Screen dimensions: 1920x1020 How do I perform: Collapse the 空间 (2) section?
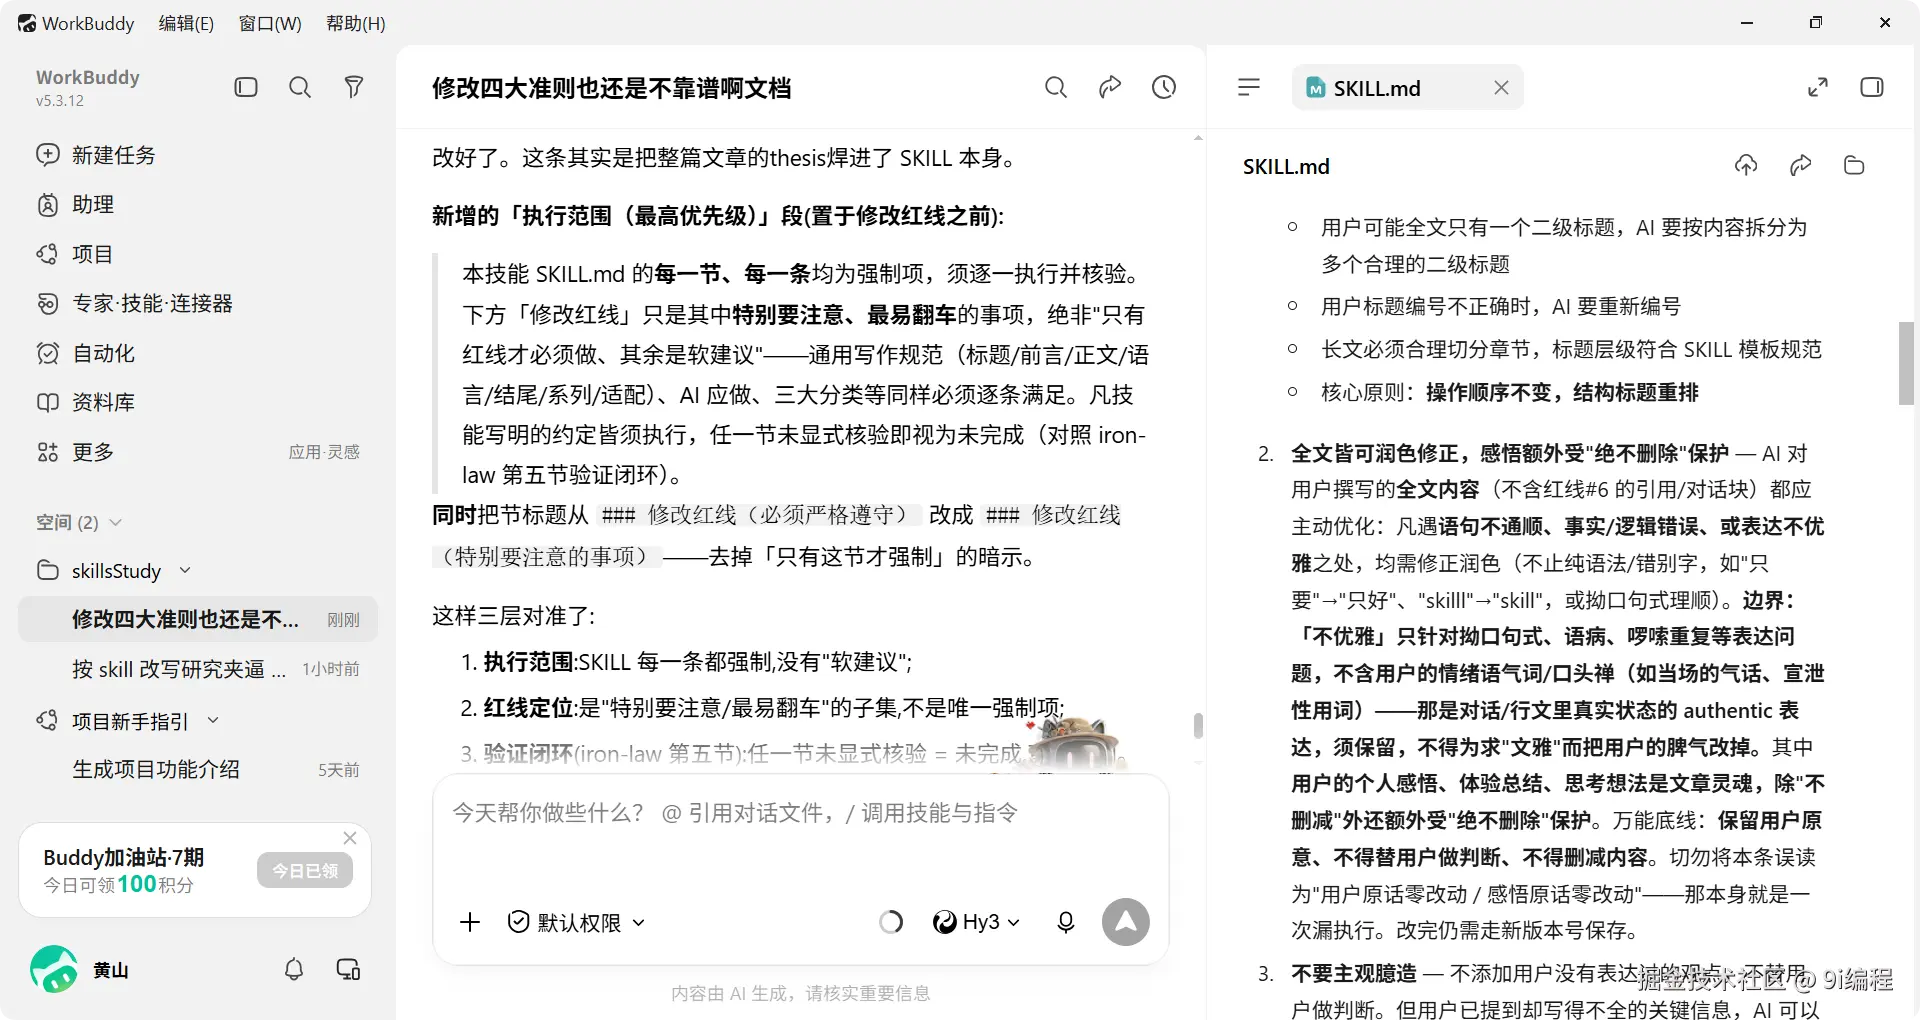(x=80, y=522)
